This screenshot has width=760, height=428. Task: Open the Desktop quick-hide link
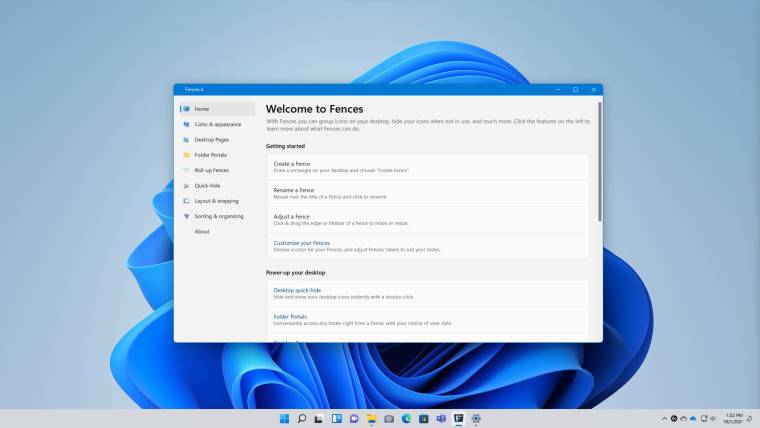pos(297,290)
